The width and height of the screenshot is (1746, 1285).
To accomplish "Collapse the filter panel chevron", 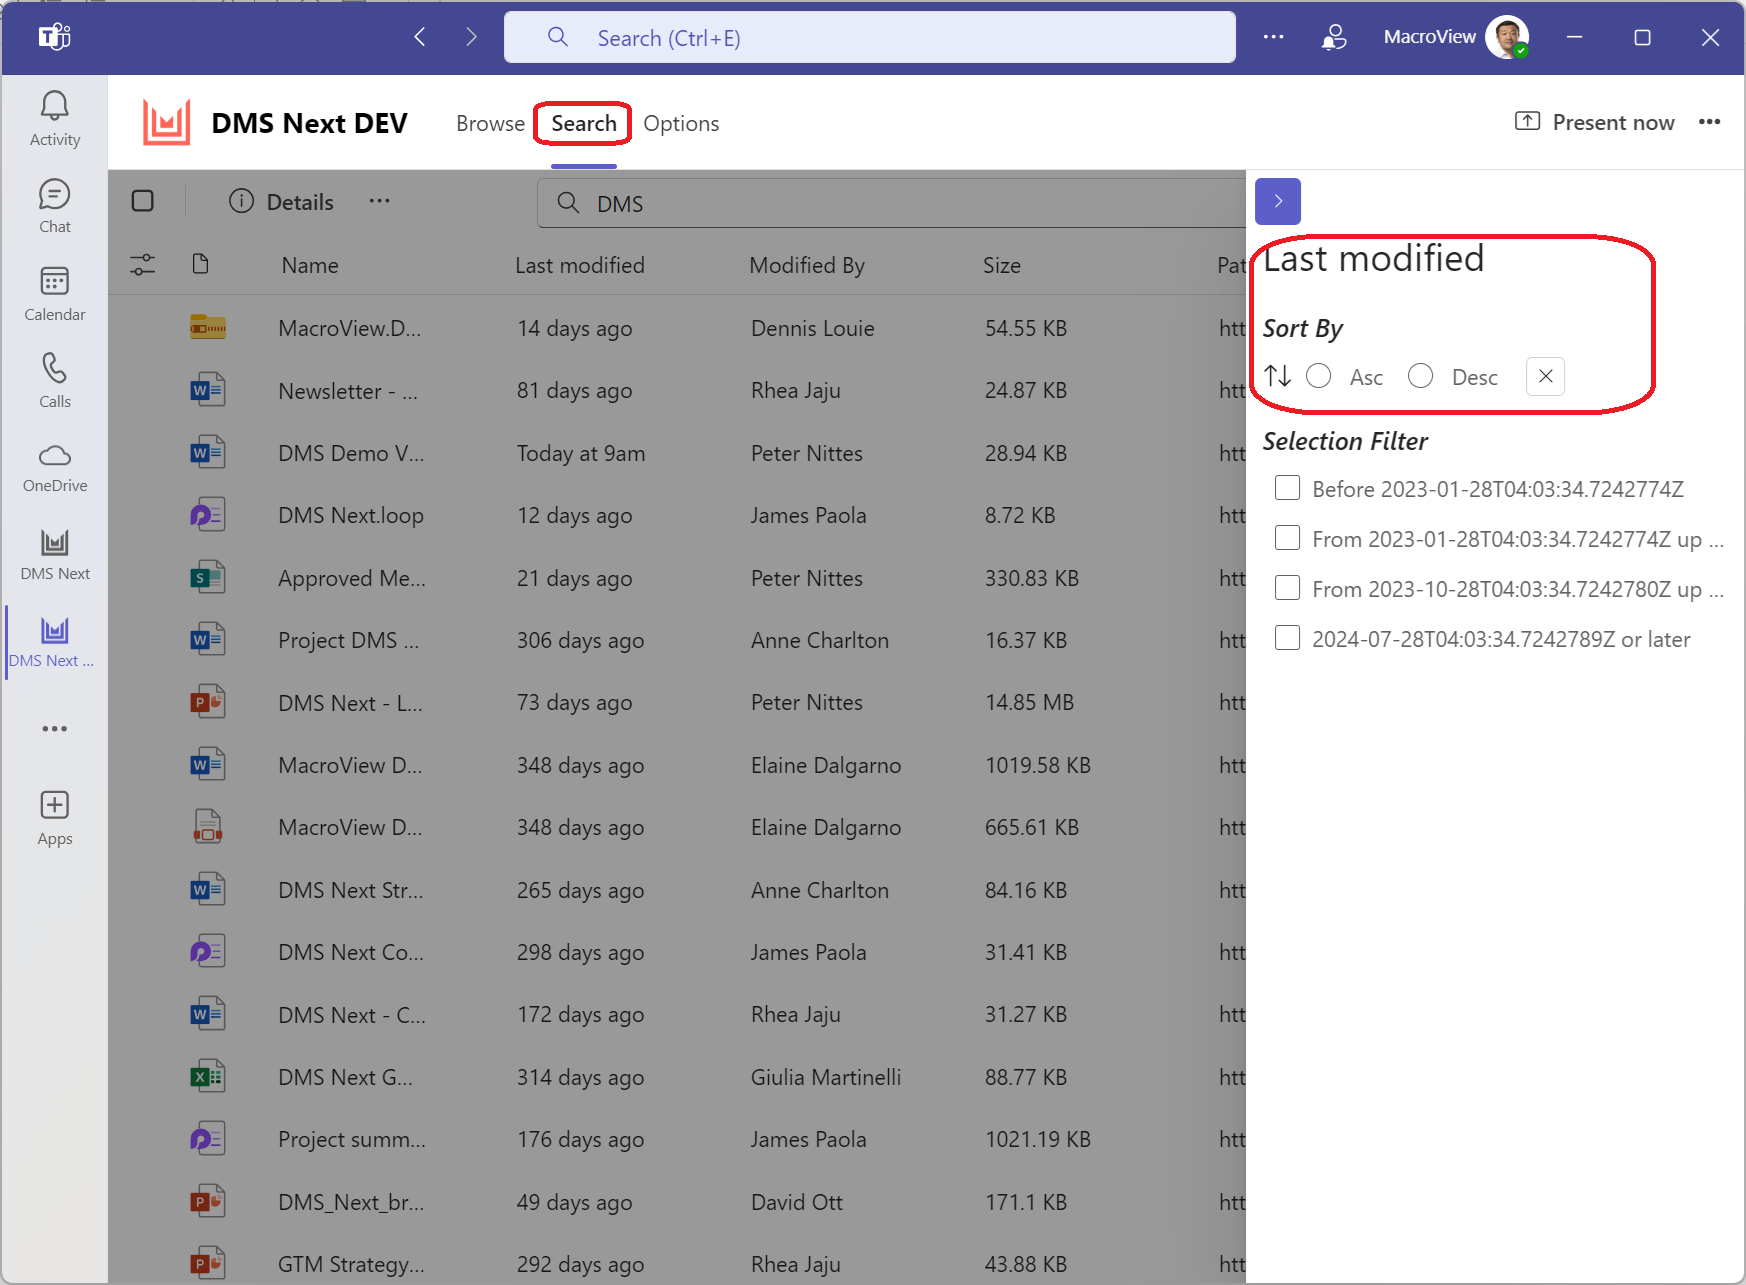I will coord(1278,201).
